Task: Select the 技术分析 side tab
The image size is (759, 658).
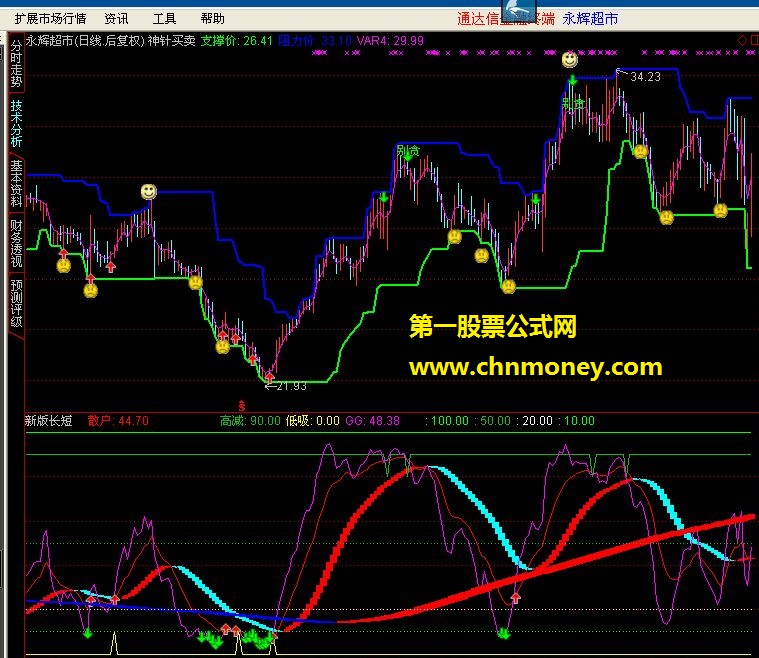Action: [16, 123]
